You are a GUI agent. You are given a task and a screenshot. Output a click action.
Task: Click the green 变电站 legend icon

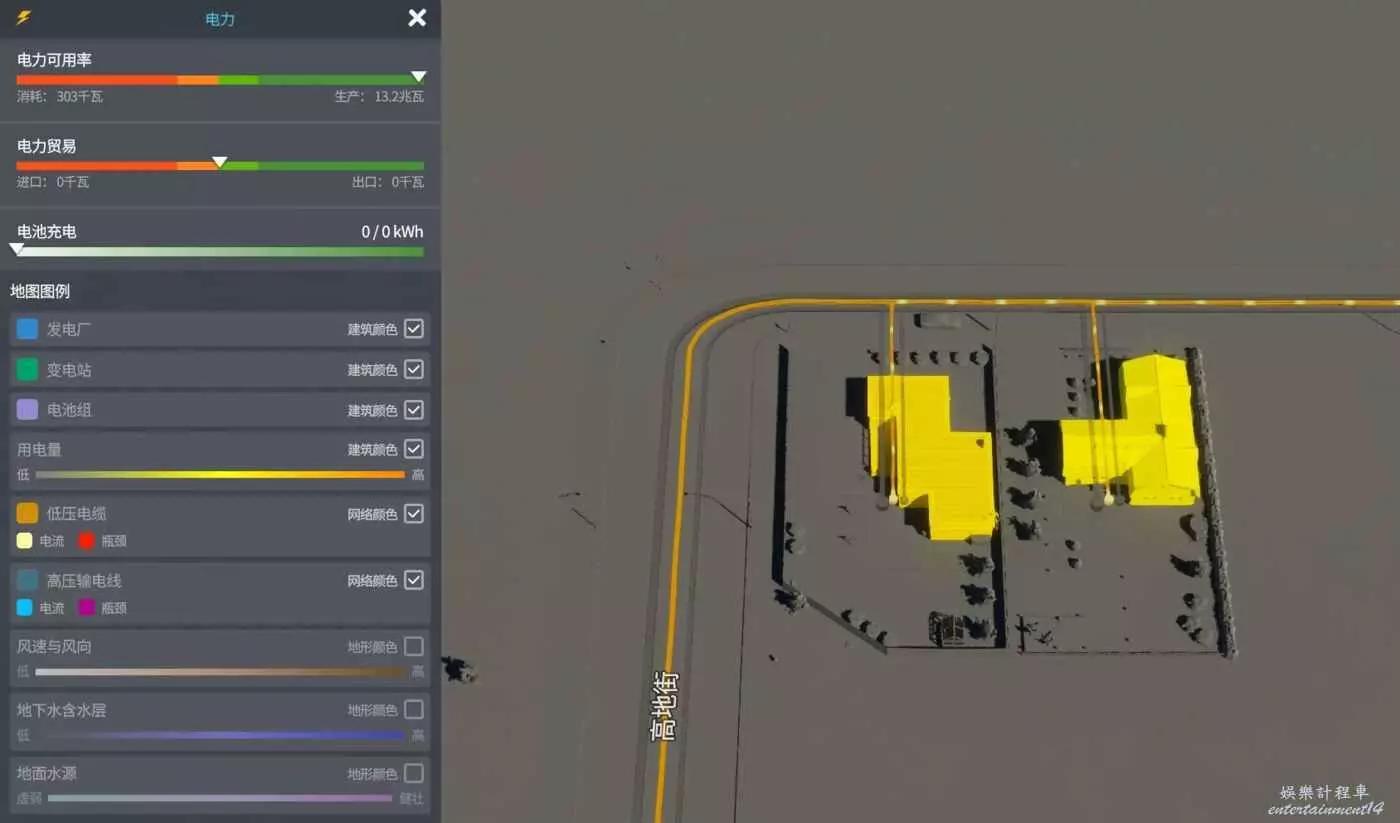pos(28,370)
